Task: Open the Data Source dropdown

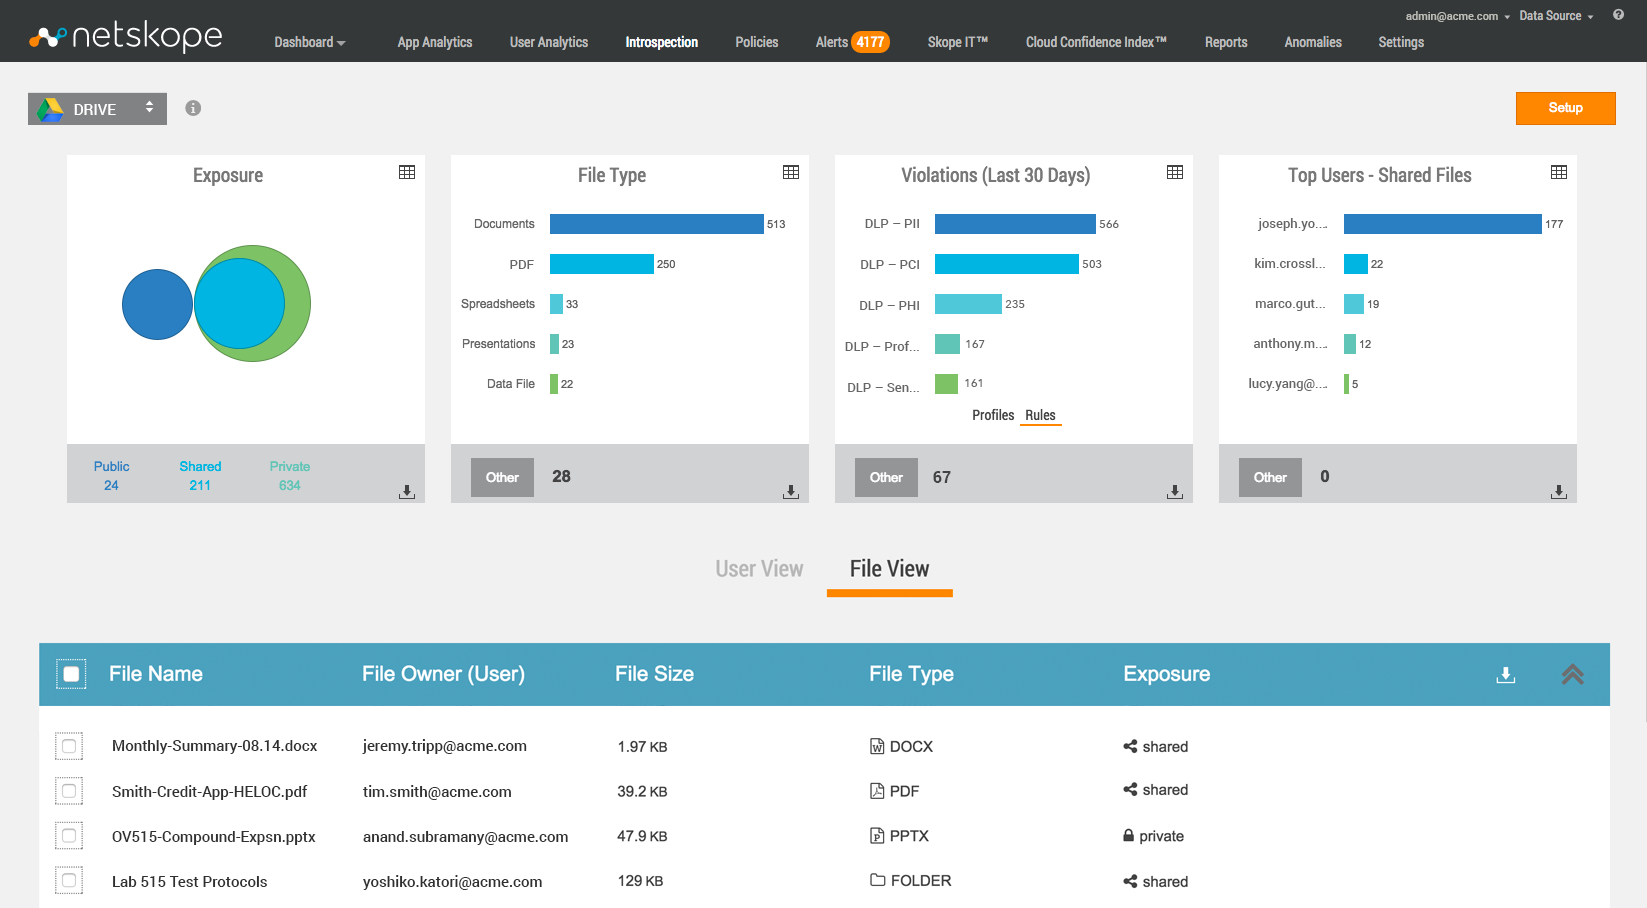Action: coord(1556,16)
